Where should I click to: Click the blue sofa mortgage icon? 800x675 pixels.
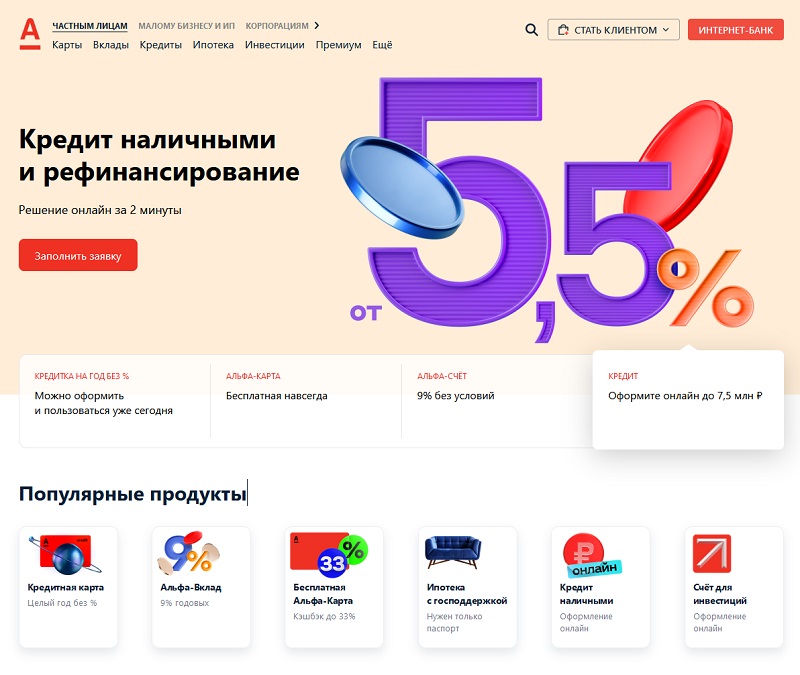tap(453, 552)
